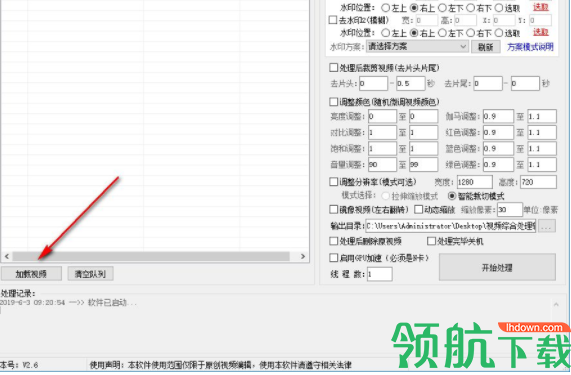Check 处理完毕关机

(x=431, y=241)
